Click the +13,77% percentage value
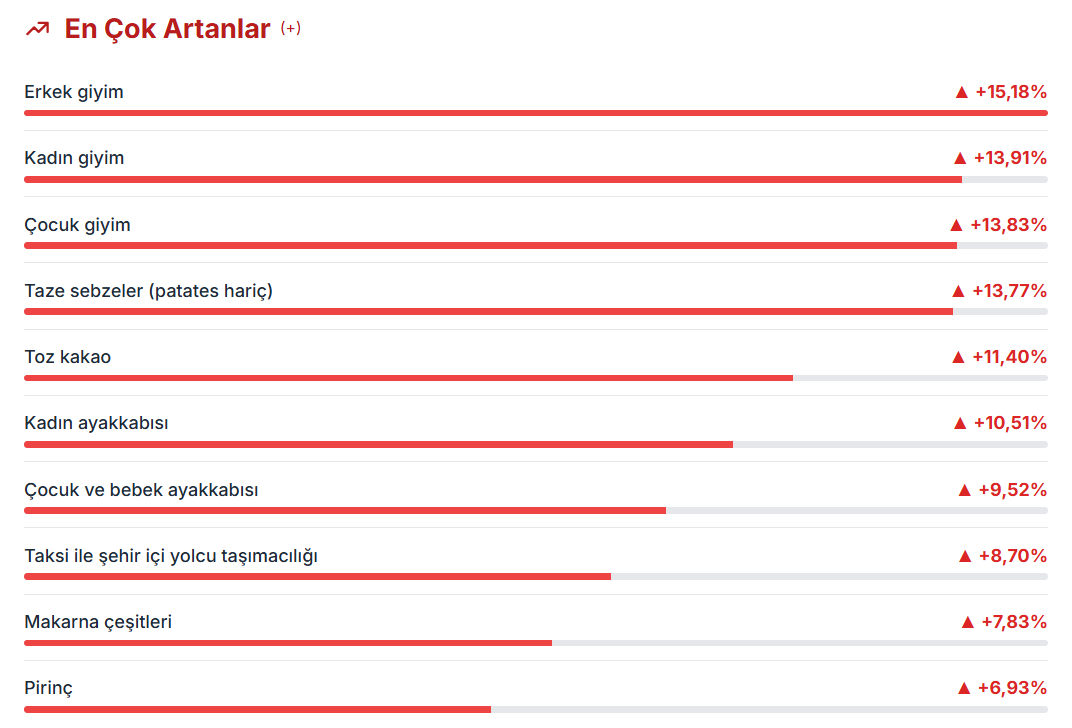Image resolution: width=1072 pixels, height=728 pixels. click(x=1010, y=291)
